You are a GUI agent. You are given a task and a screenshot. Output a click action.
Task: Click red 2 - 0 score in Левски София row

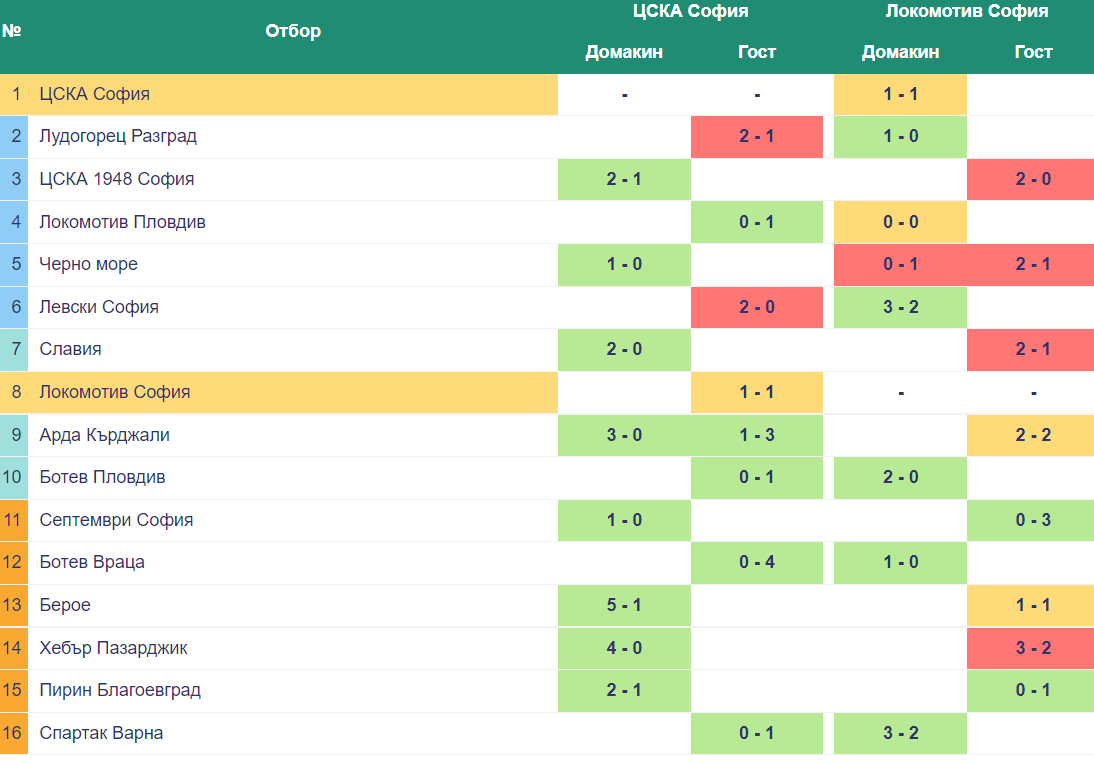click(x=757, y=308)
